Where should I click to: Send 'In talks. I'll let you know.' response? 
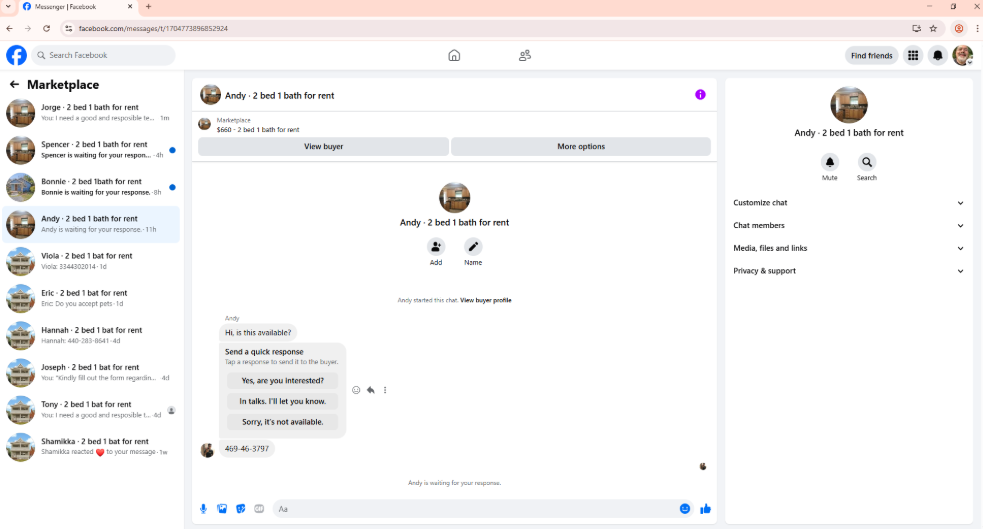[283, 401]
